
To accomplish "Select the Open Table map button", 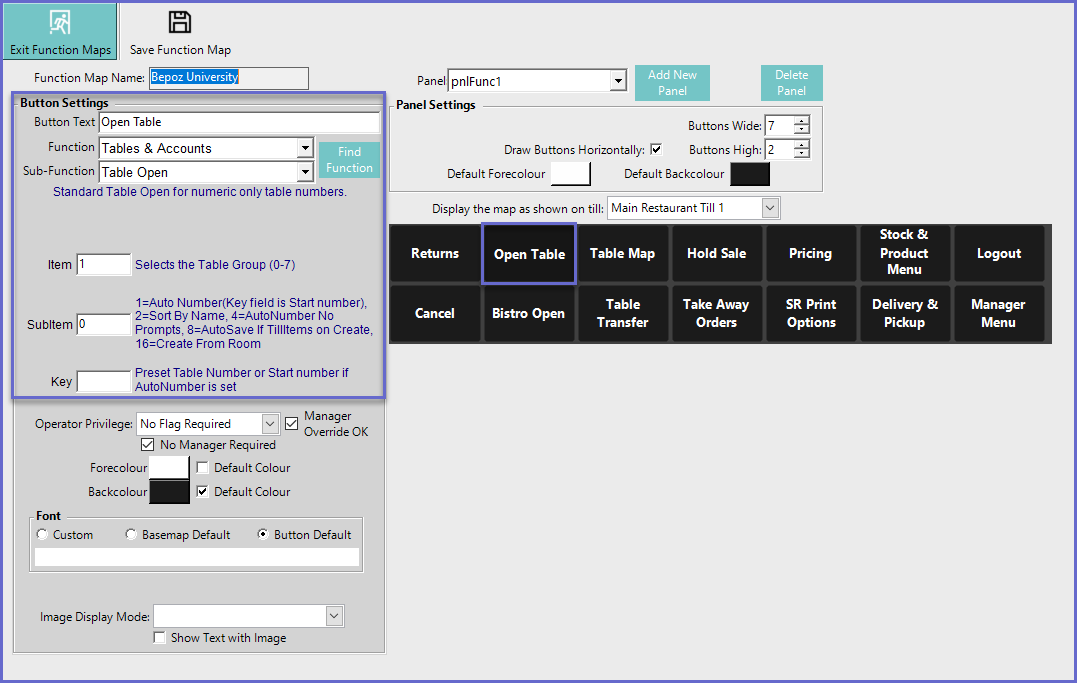I will point(529,254).
